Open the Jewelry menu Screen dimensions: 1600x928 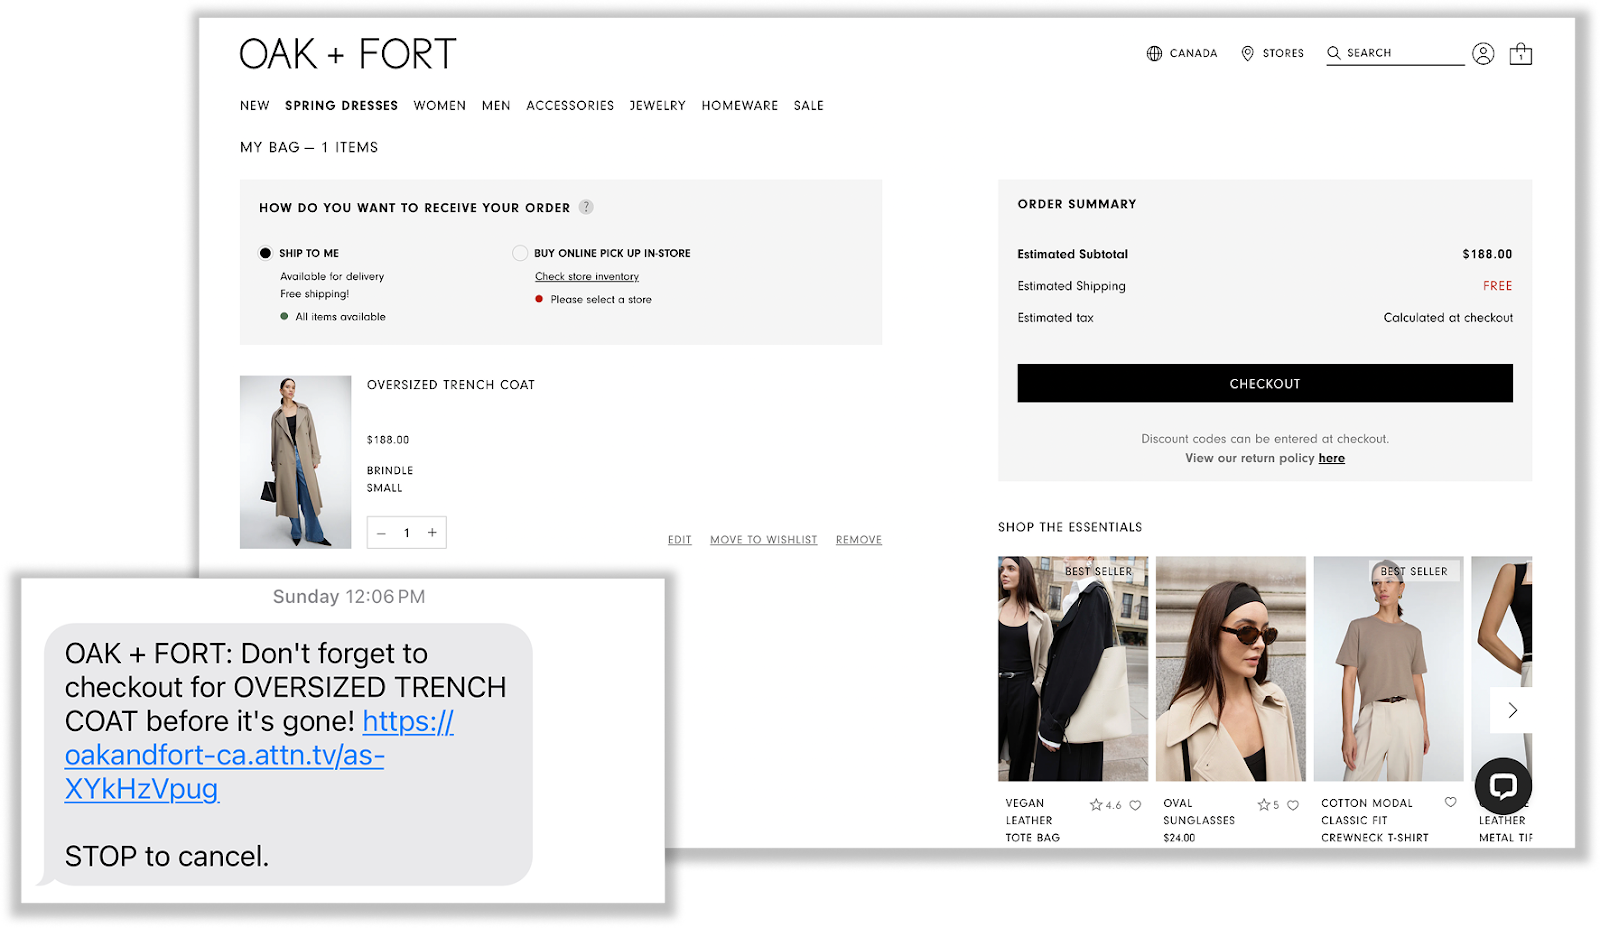(x=658, y=106)
